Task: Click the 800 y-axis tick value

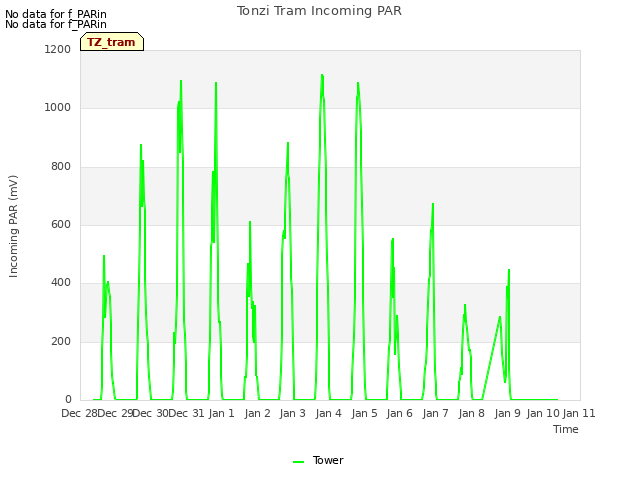Action: coord(61,167)
